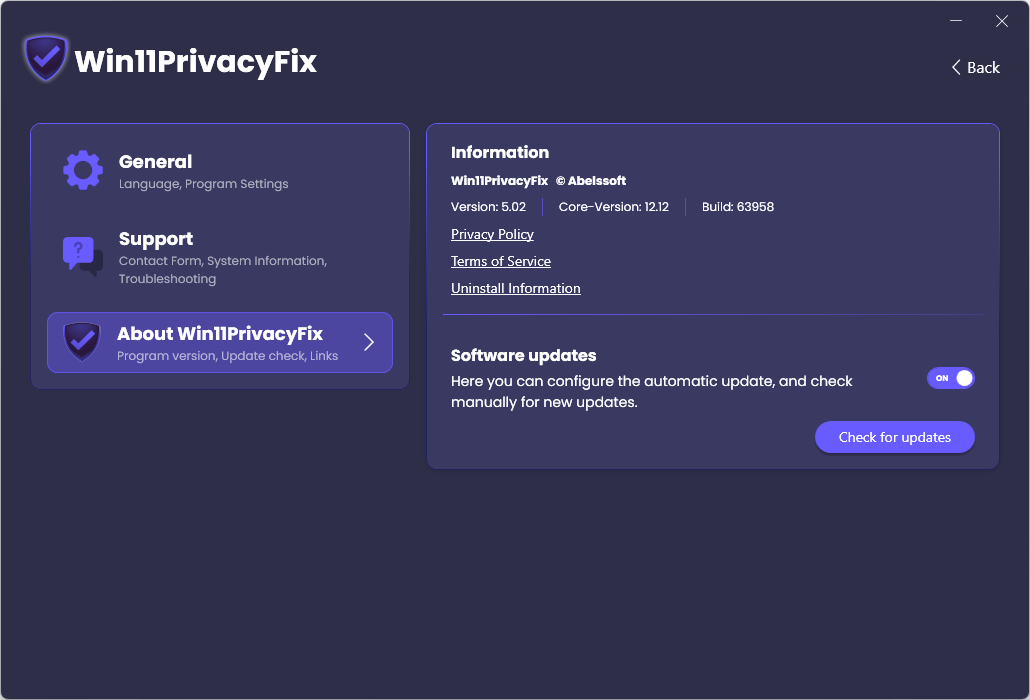
Task: Open the General settings section
Action: pyautogui.click(x=220, y=171)
